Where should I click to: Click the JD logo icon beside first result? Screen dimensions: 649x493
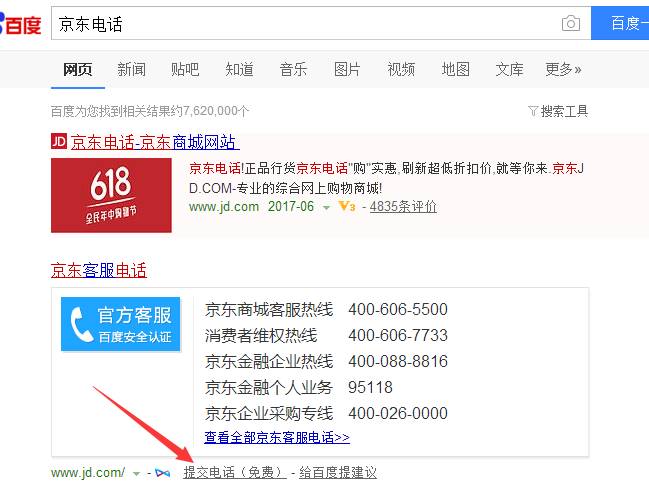(x=59, y=142)
